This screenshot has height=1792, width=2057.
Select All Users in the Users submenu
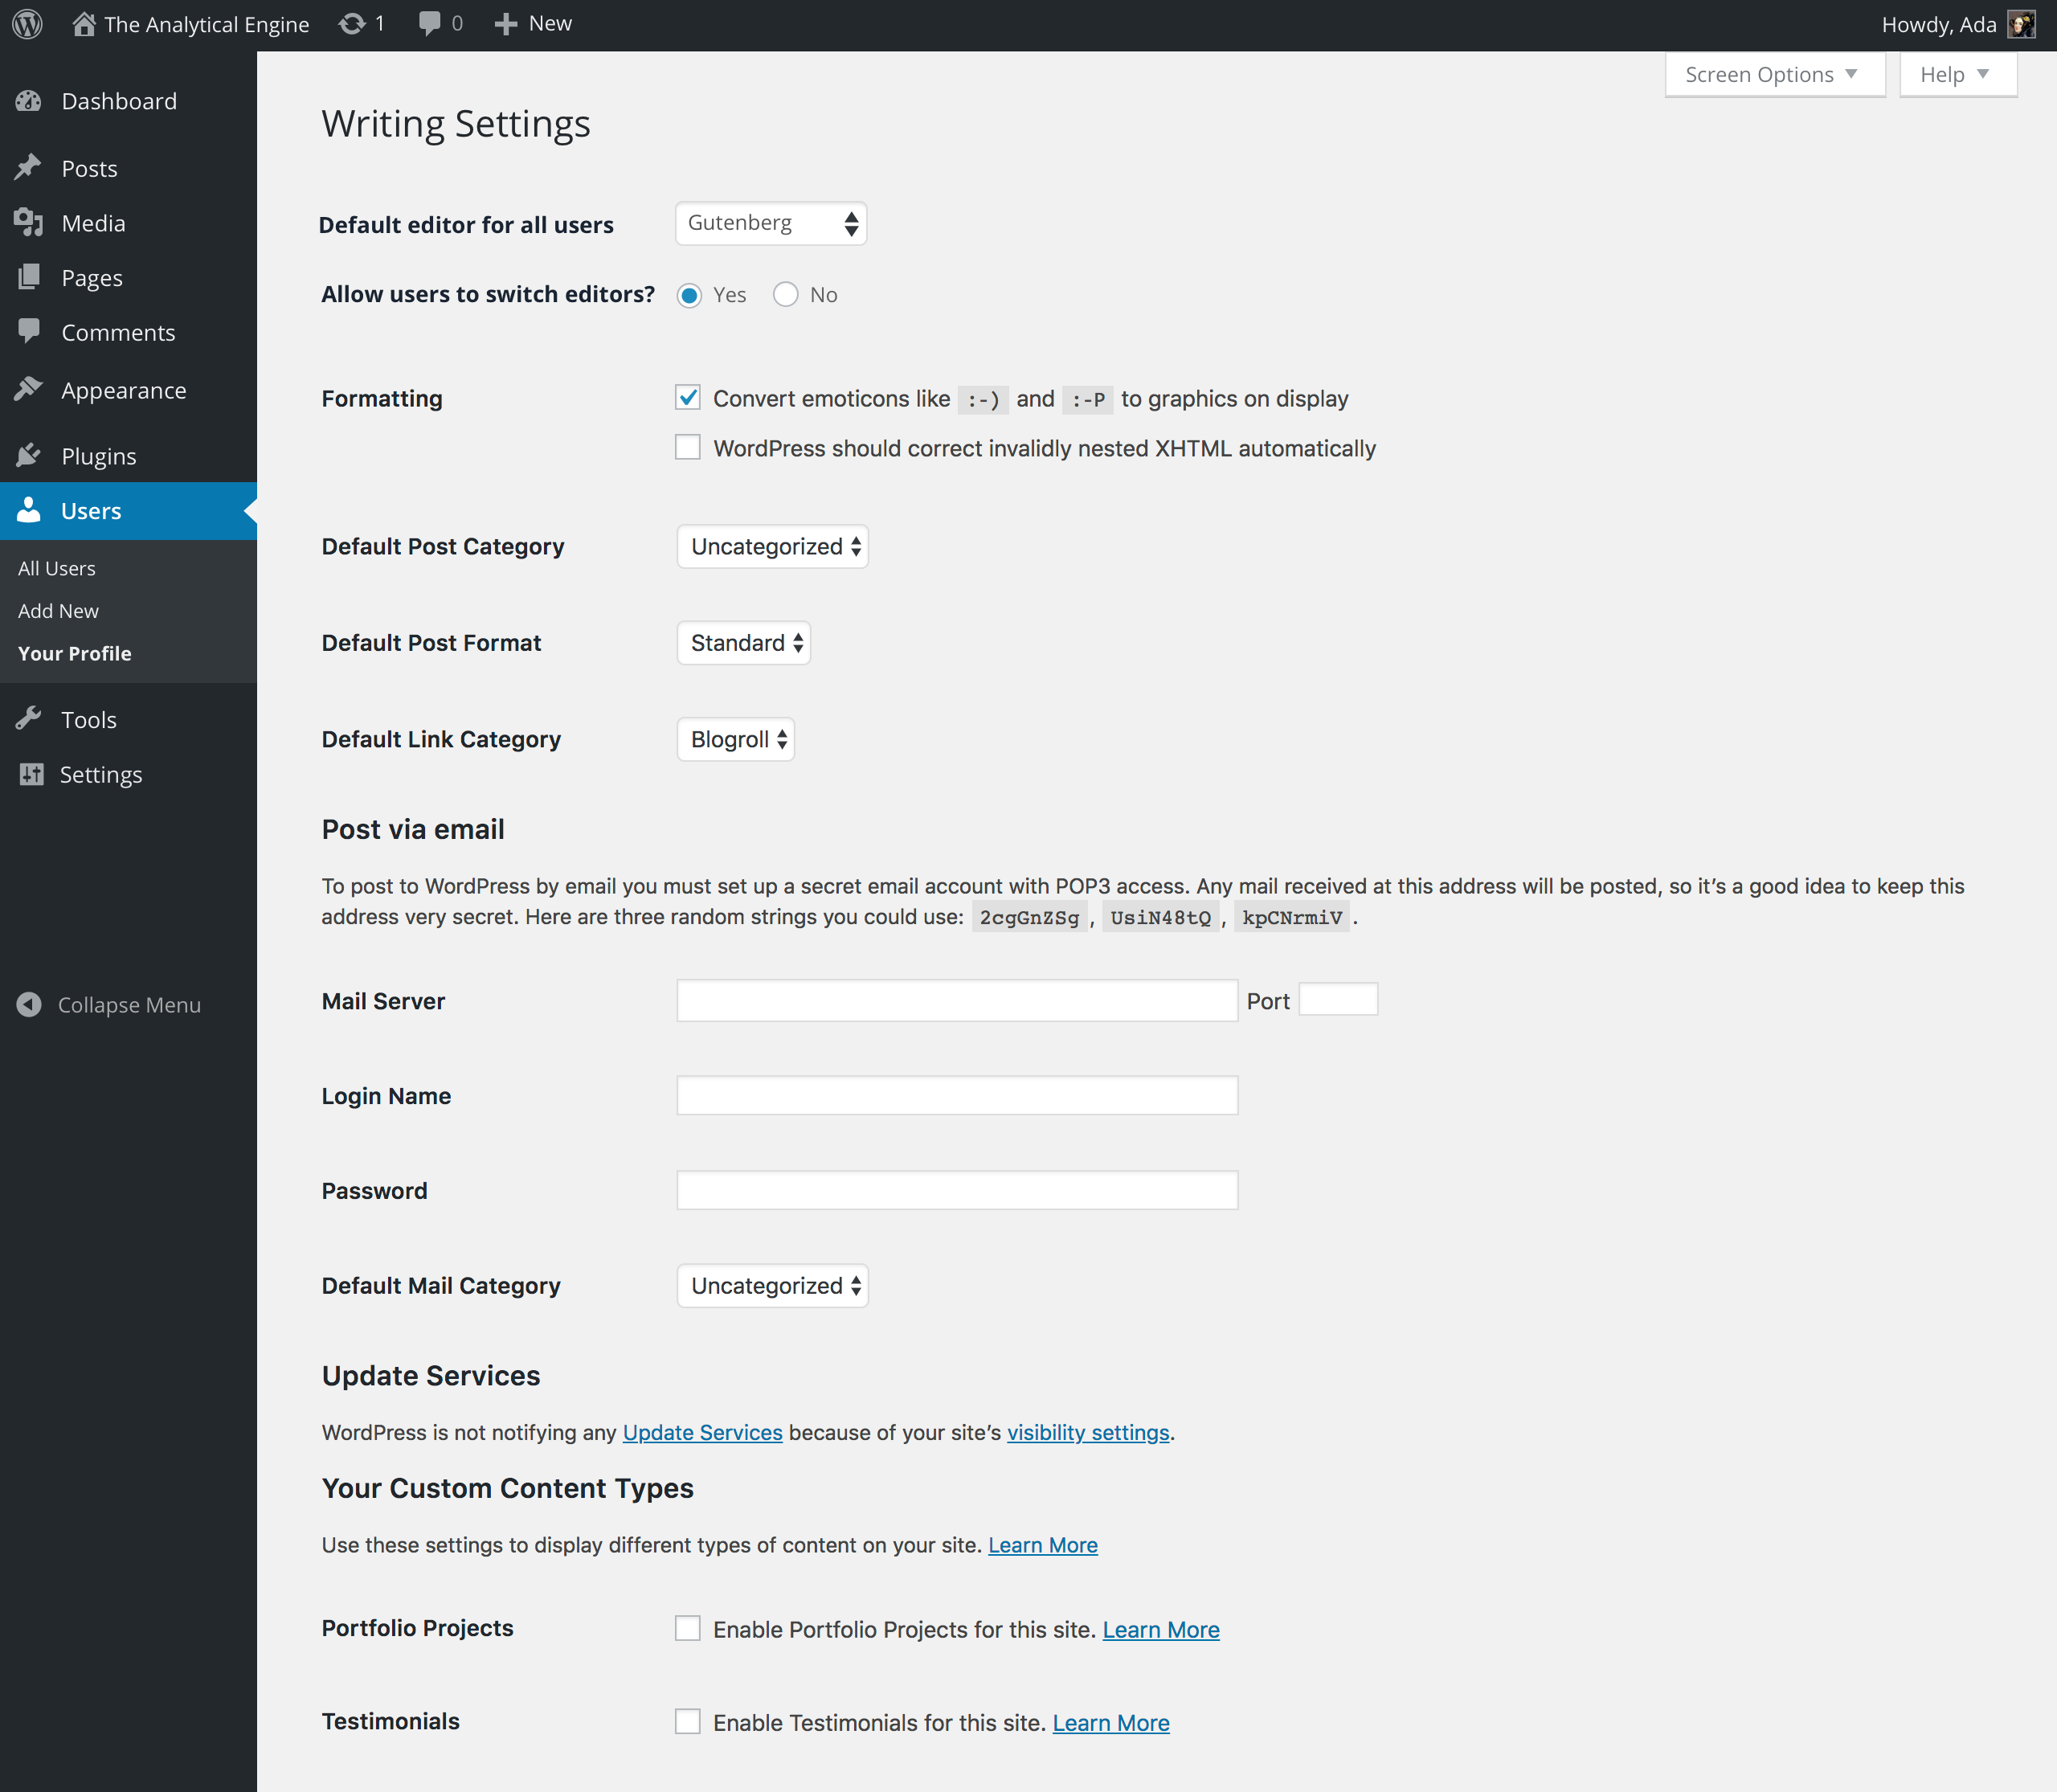click(56, 567)
